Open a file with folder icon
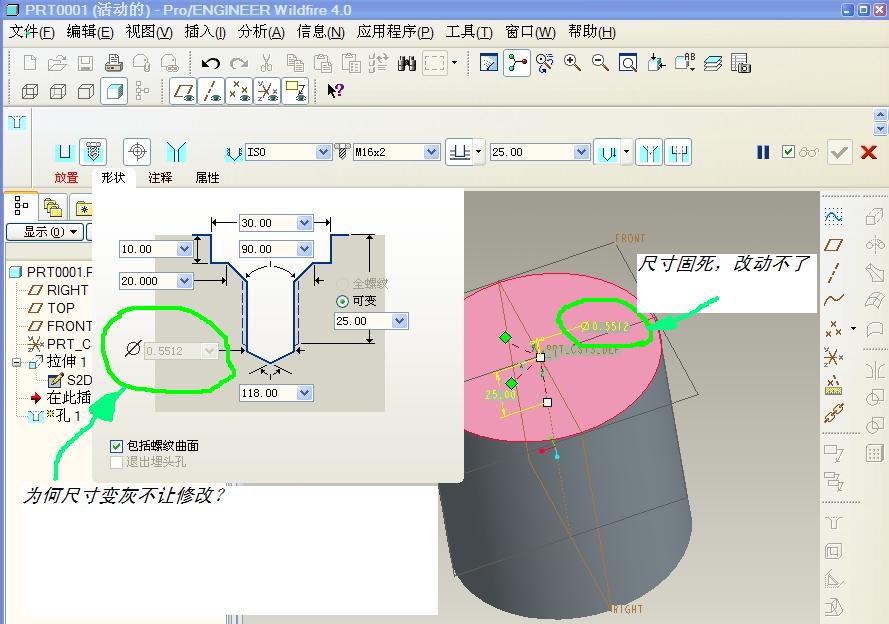Viewport: 889px width, 624px height. pos(57,62)
